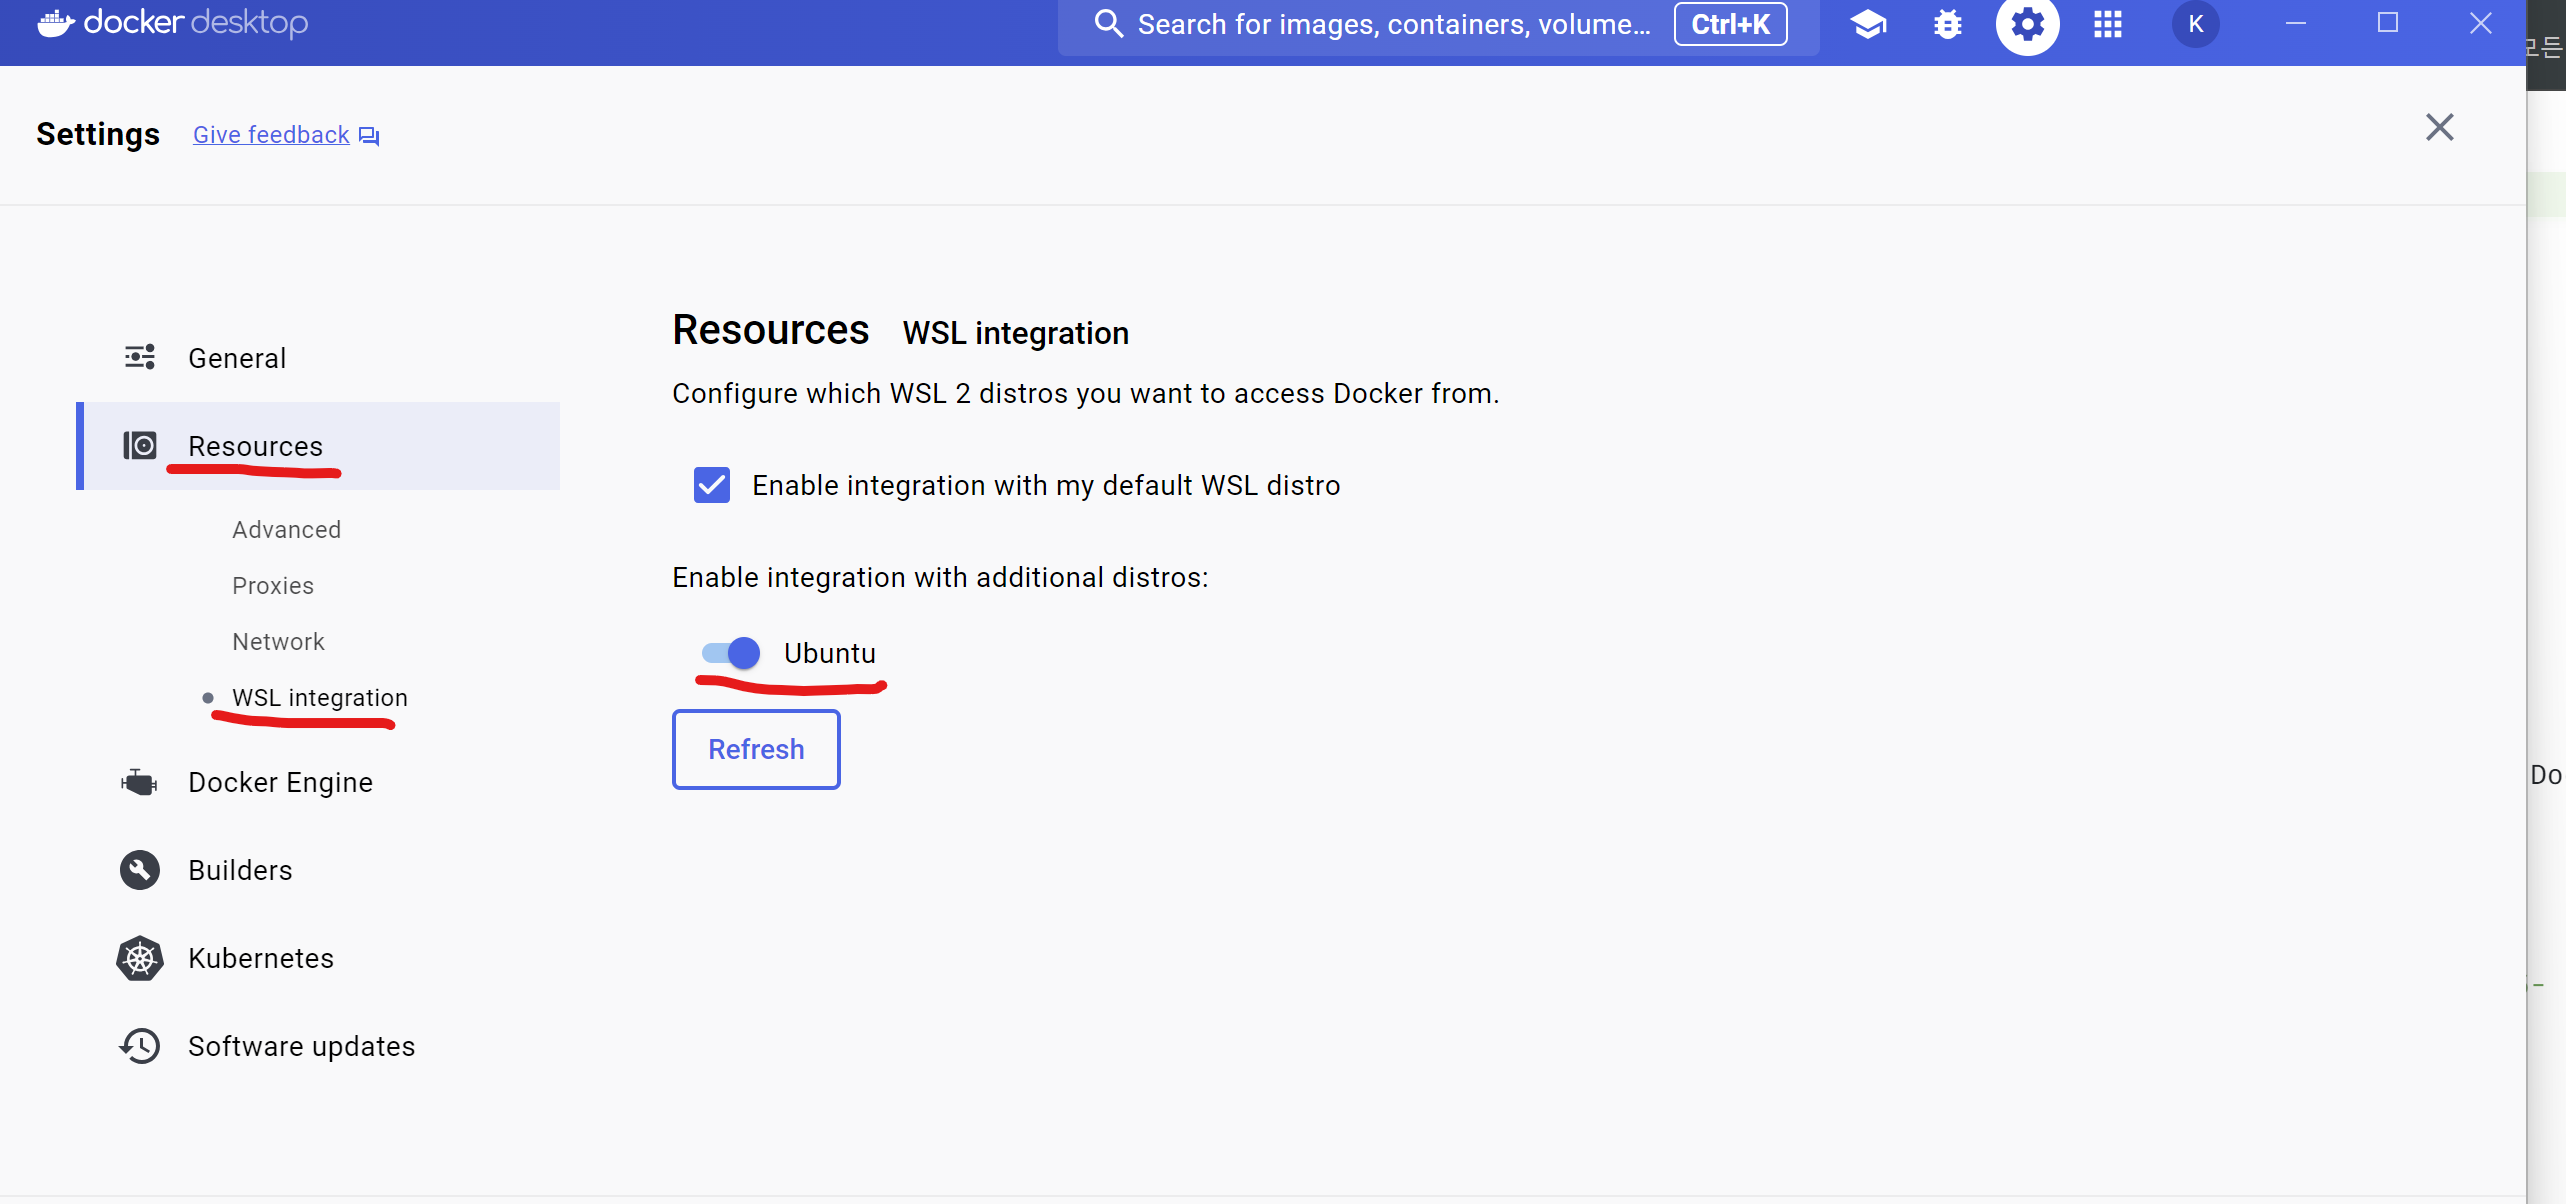Open the Give feedback link
This screenshot has width=2566, height=1204.
pyautogui.click(x=271, y=135)
